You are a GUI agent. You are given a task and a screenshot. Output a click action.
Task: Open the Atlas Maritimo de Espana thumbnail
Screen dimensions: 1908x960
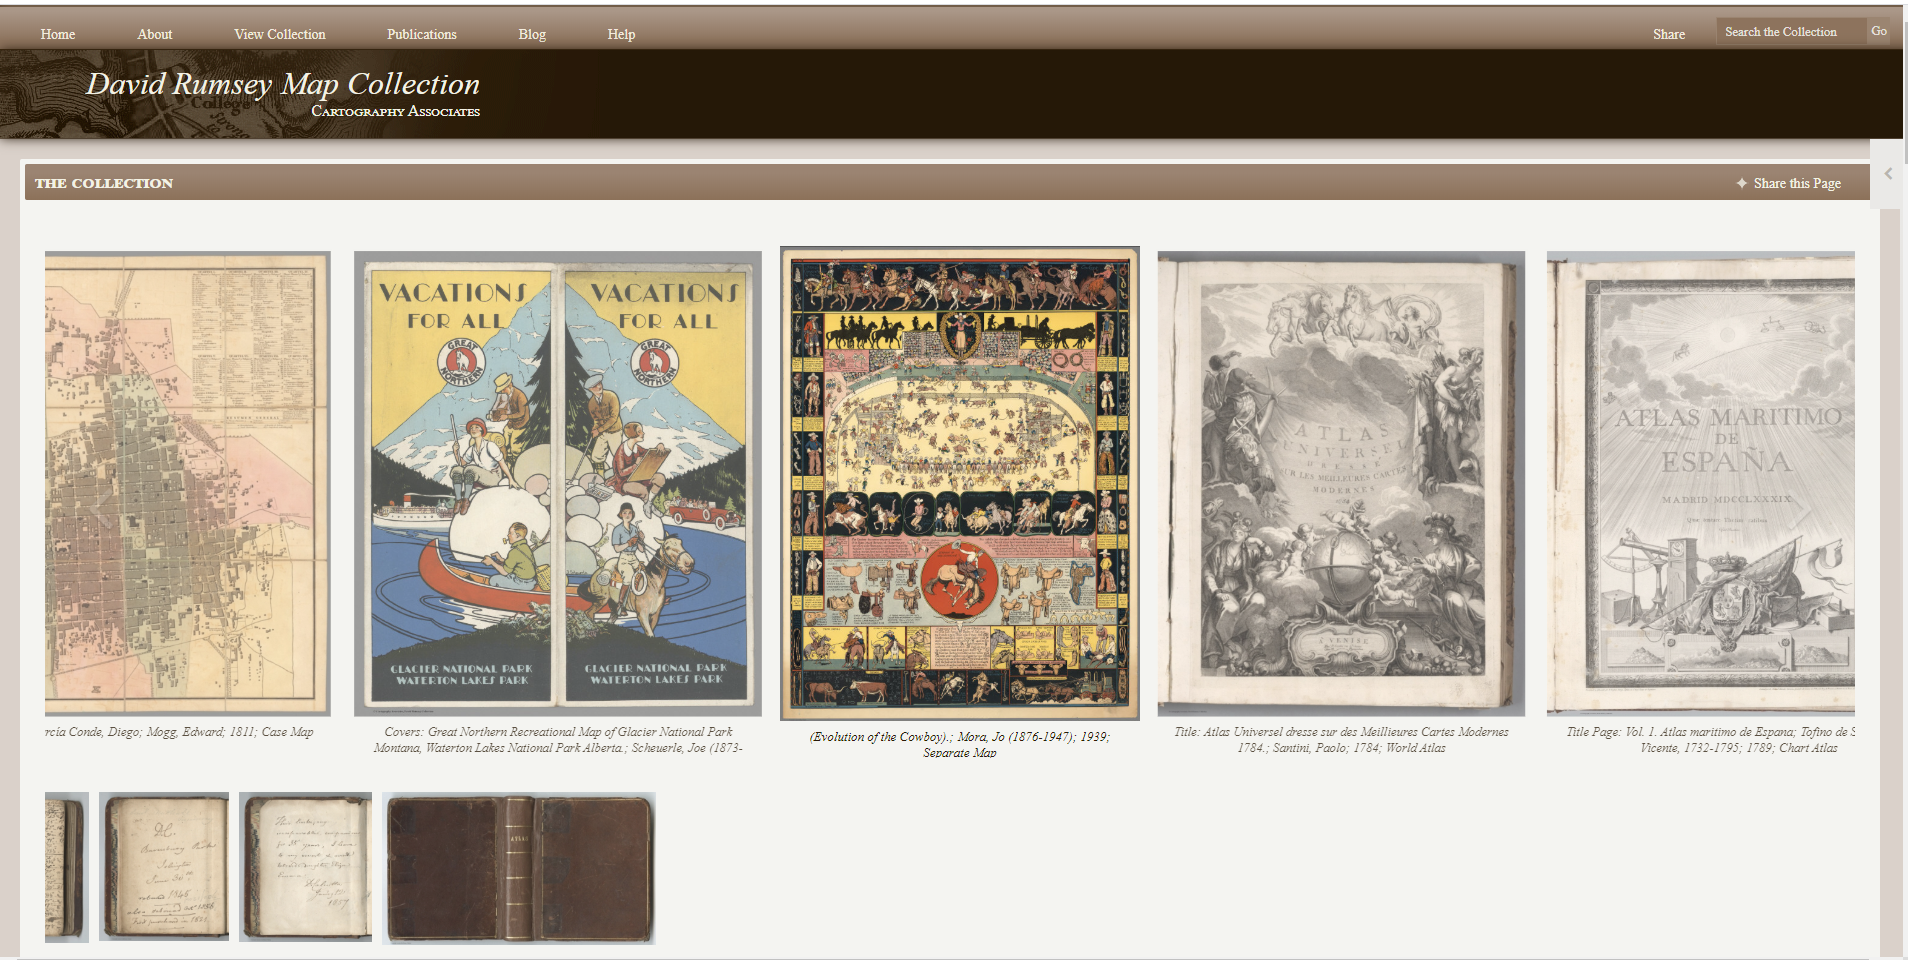click(x=1701, y=483)
